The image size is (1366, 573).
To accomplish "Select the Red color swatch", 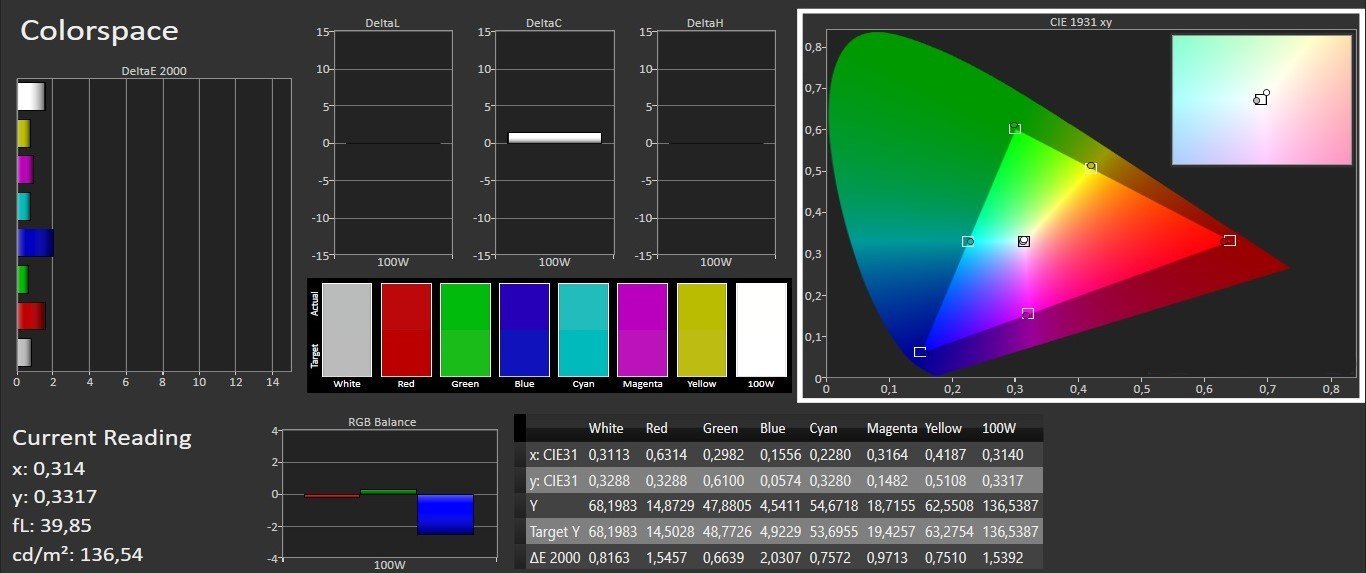I will point(406,330).
